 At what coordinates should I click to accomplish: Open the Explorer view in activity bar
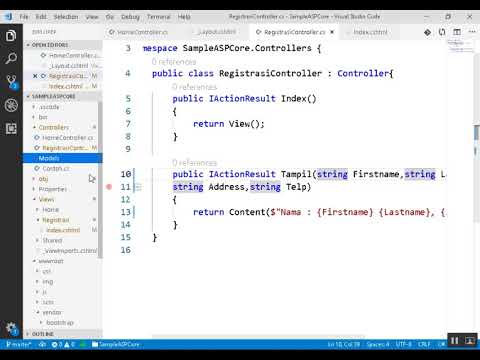11,35
